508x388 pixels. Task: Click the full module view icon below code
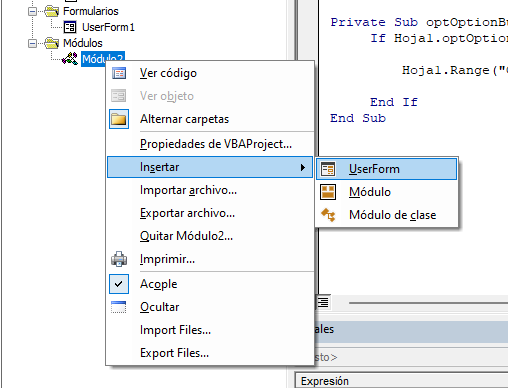point(323,302)
